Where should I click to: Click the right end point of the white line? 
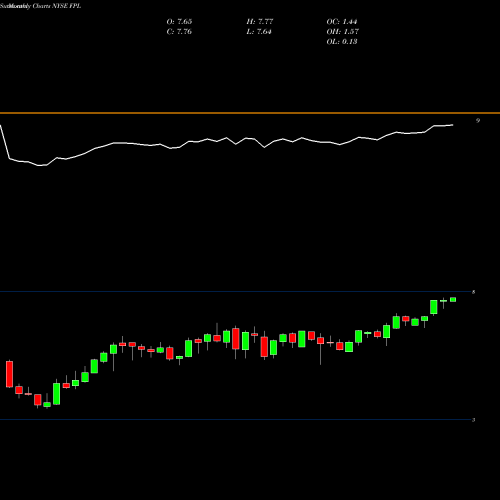(x=453, y=125)
